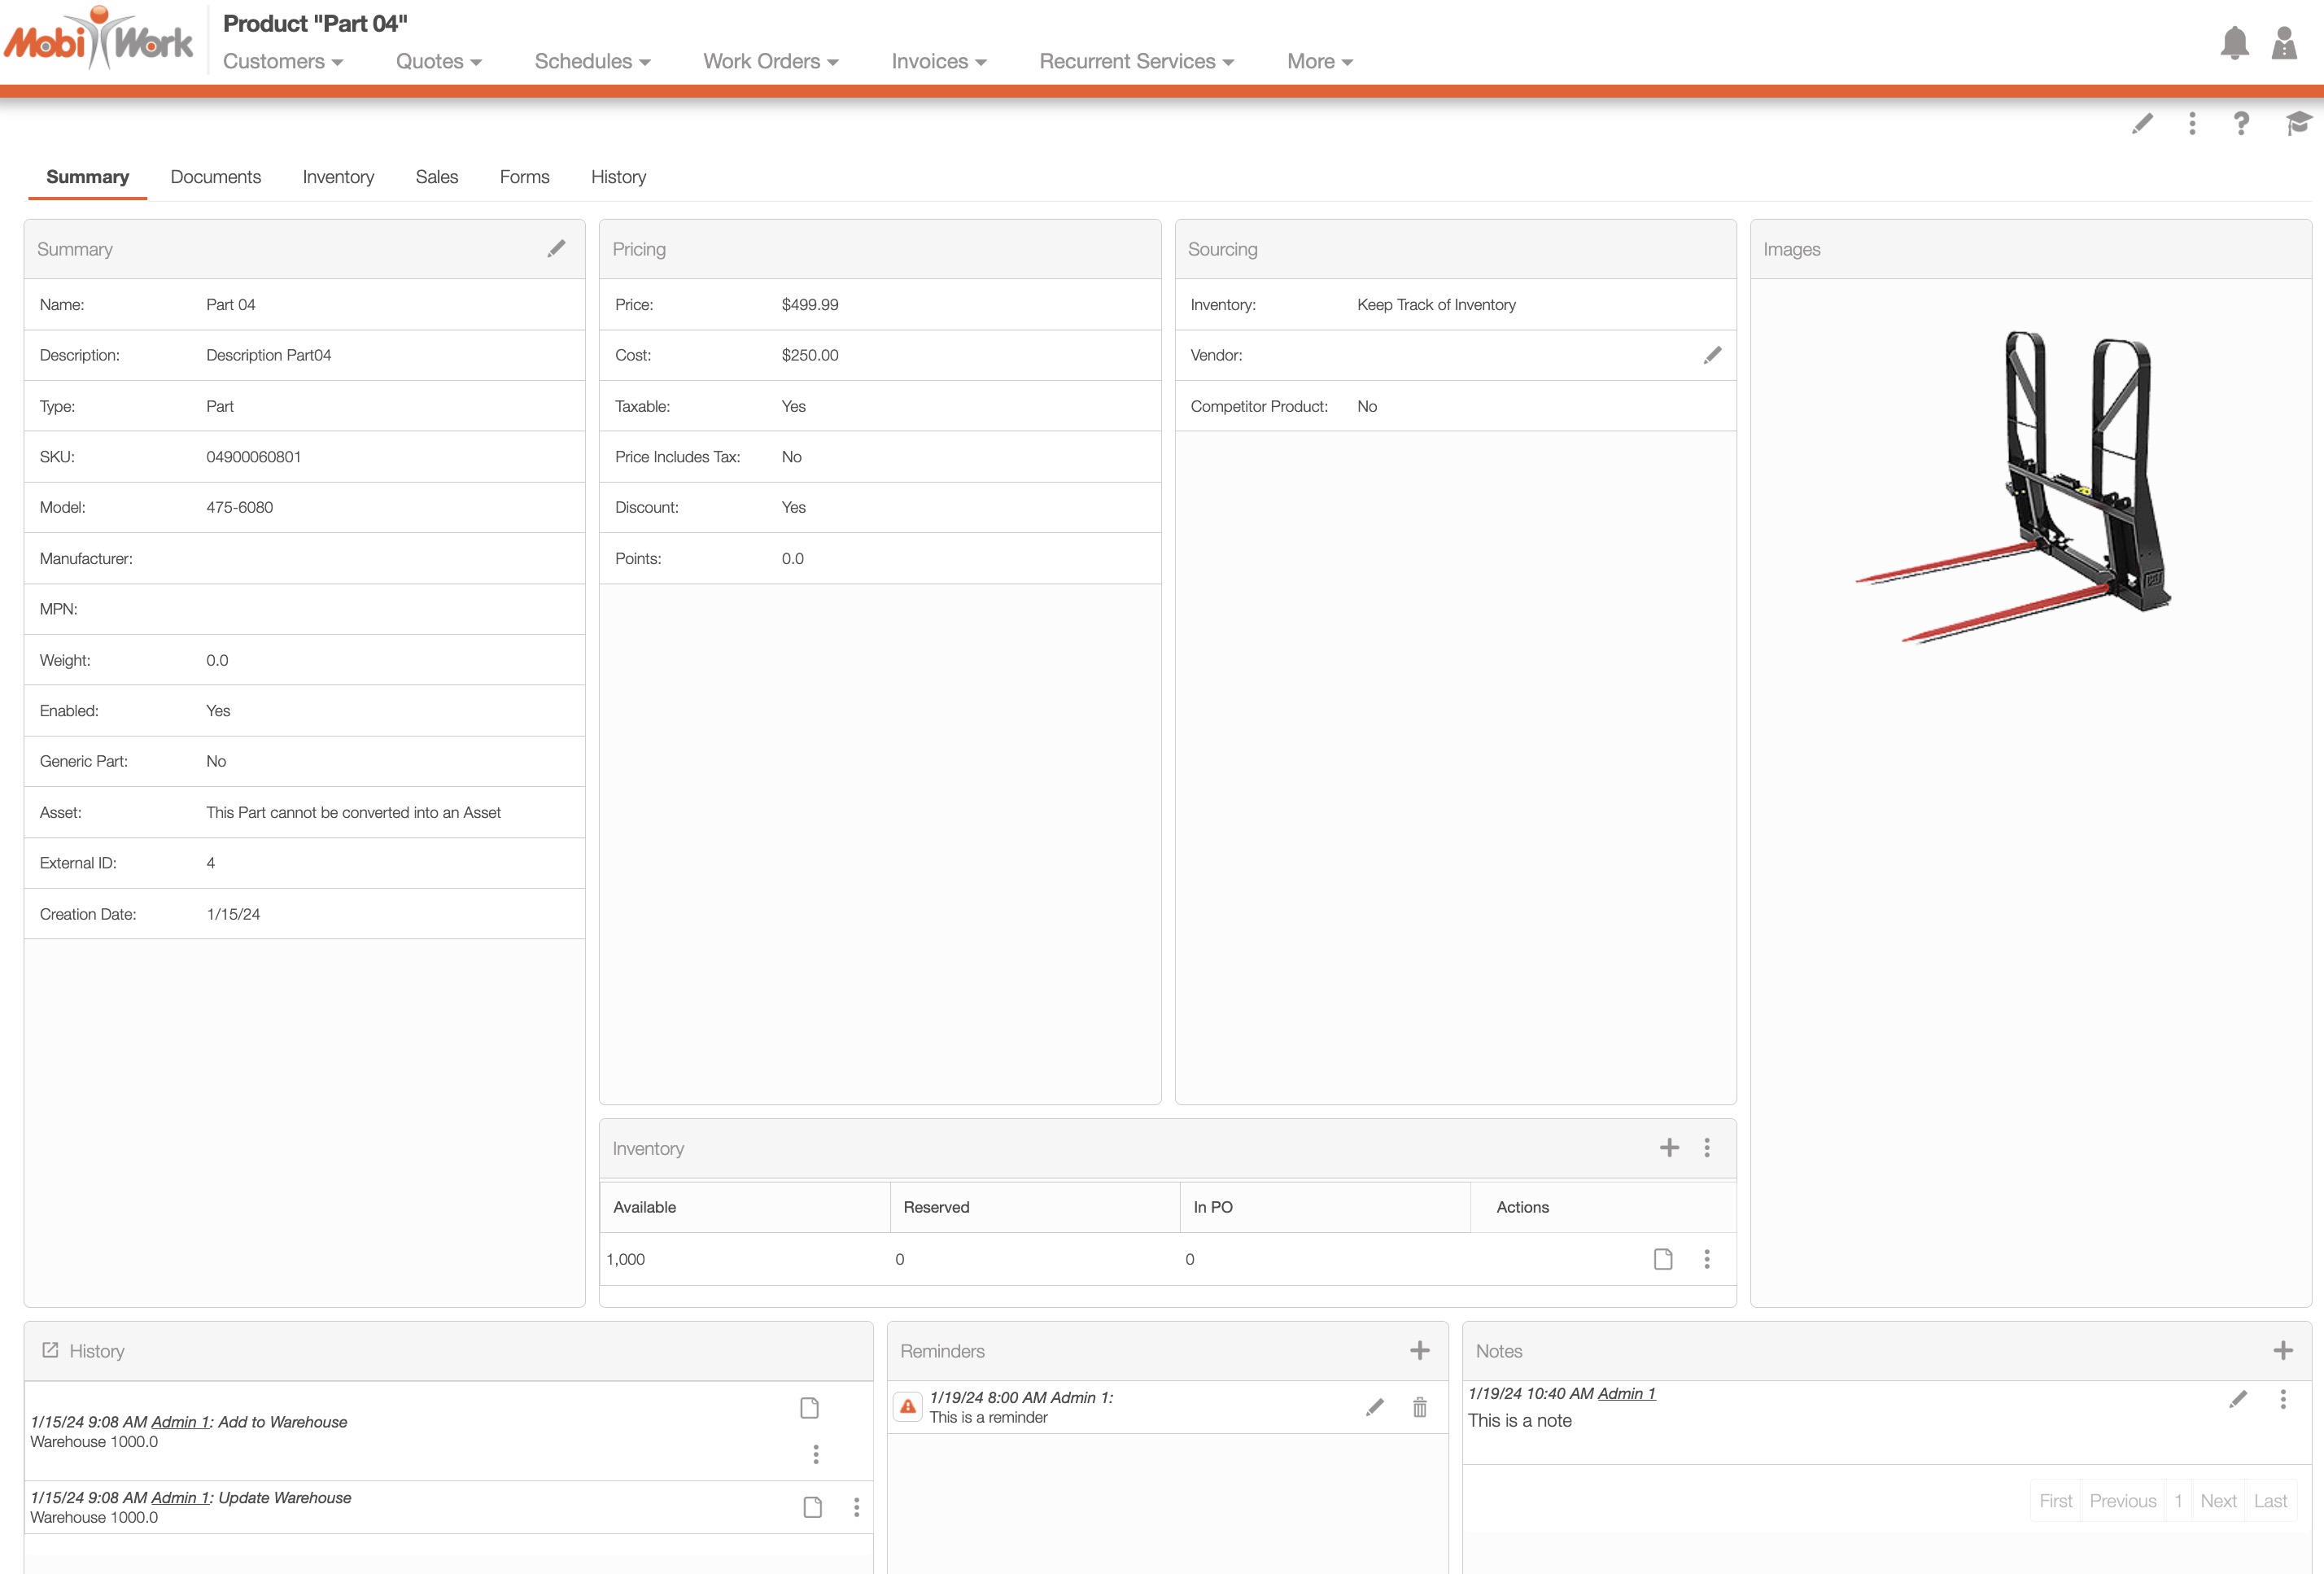This screenshot has height=1574, width=2324.
Task: Open History panel external link icon
Action: point(50,1350)
